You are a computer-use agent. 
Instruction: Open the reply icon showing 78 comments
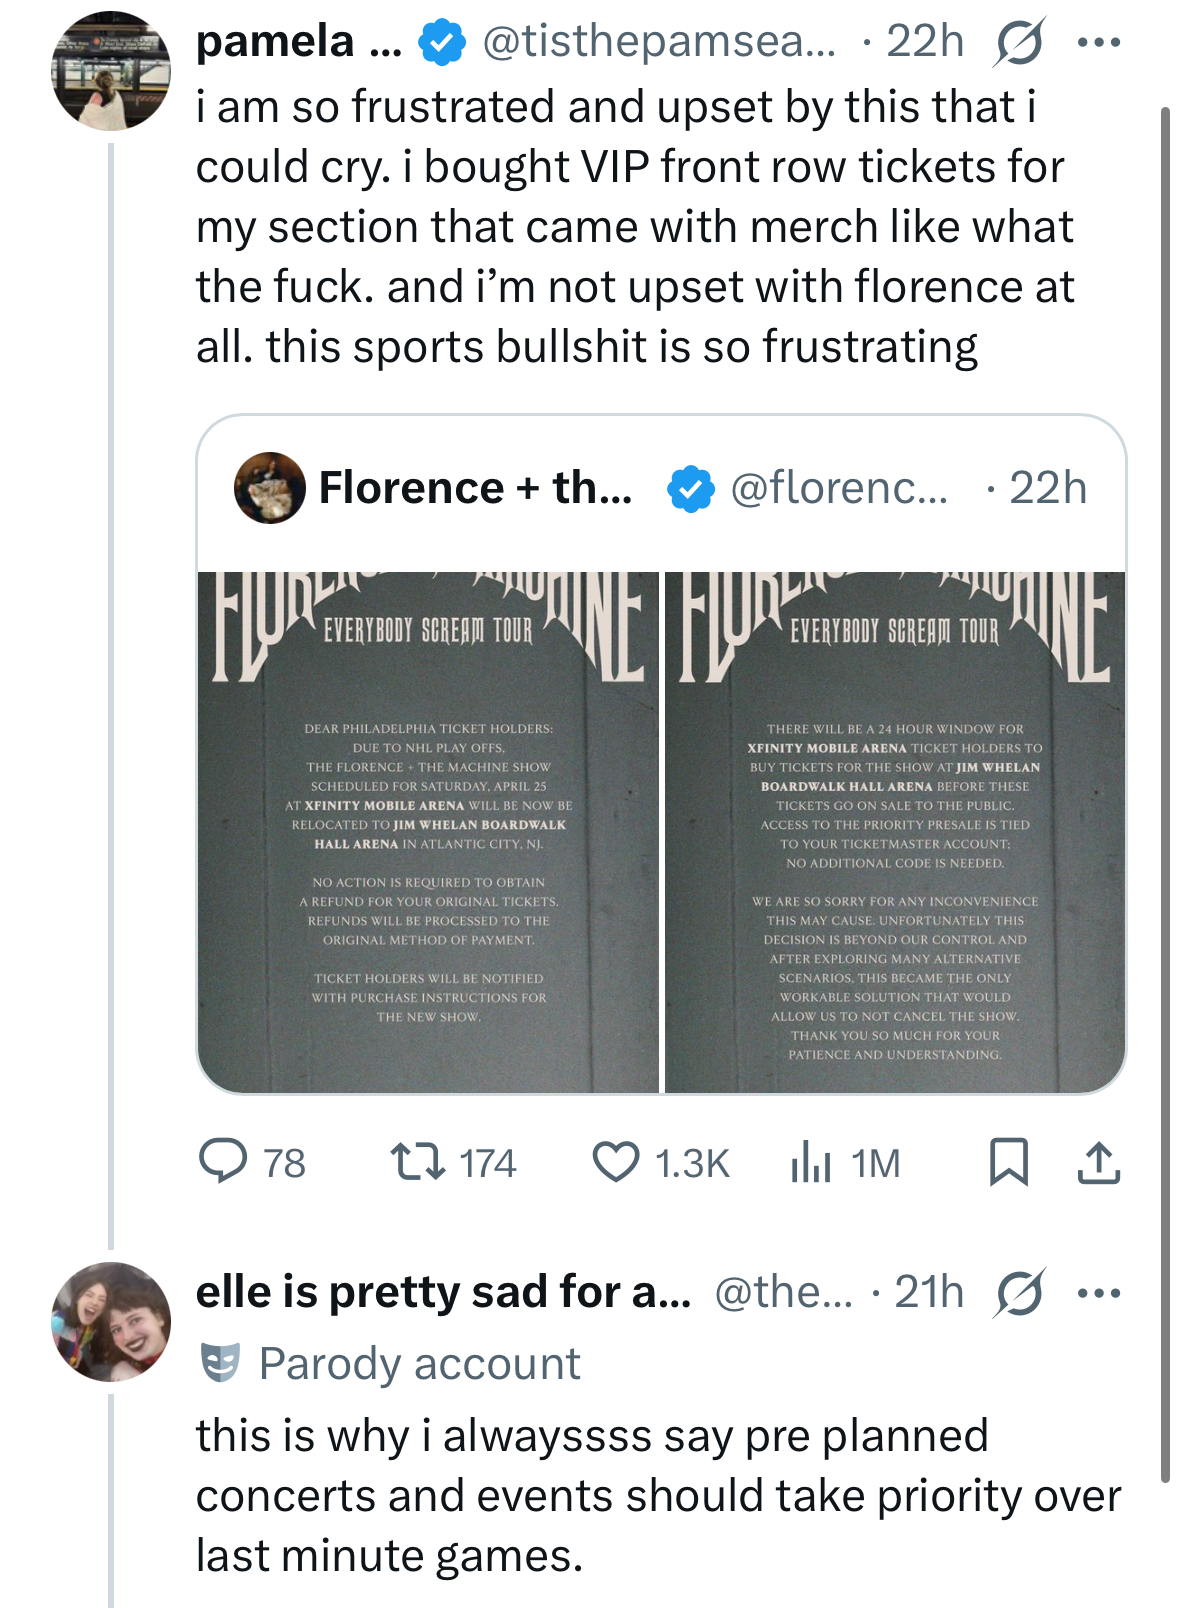[223, 1162]
